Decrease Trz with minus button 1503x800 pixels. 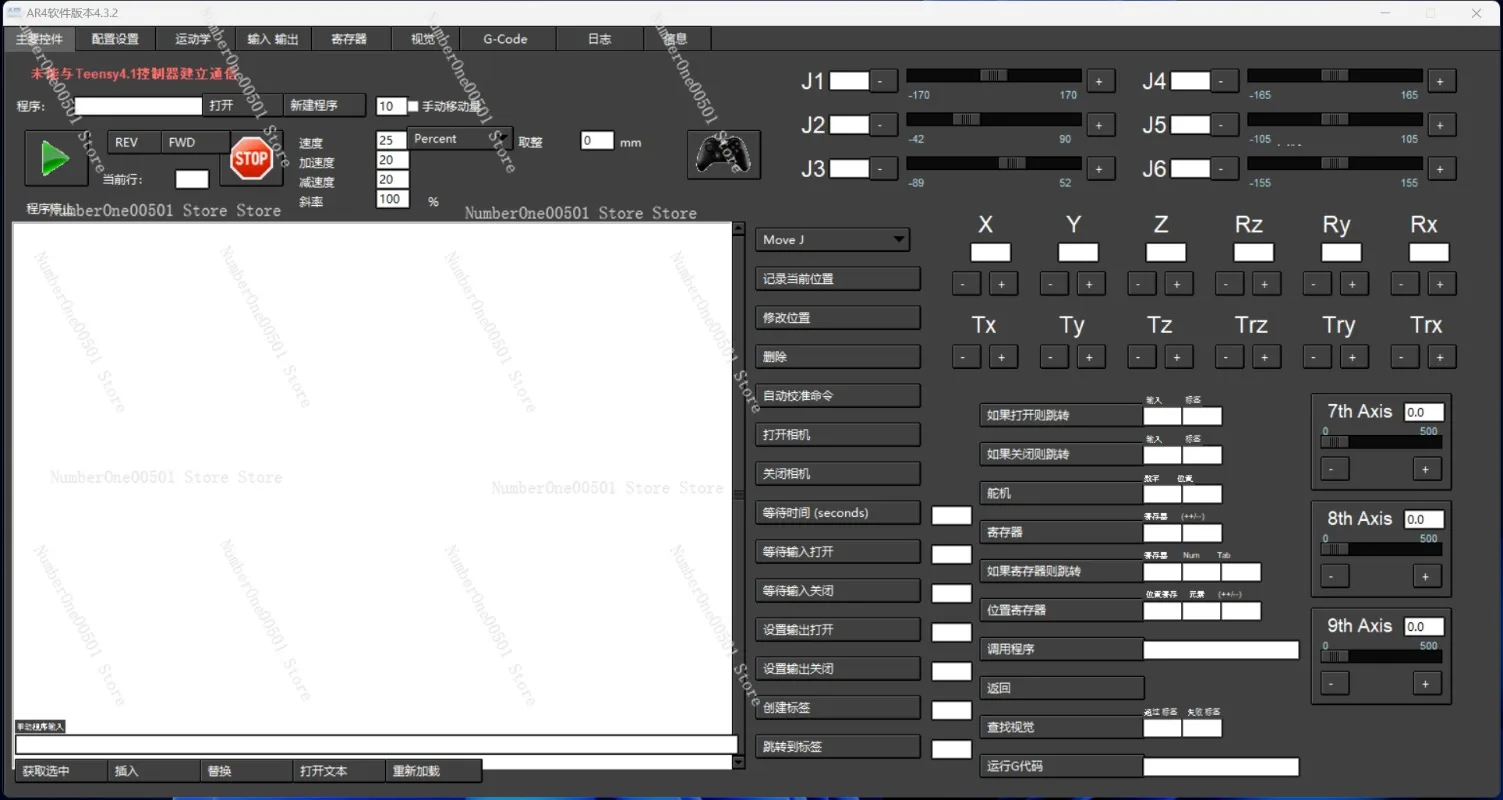pos(1229,356)
